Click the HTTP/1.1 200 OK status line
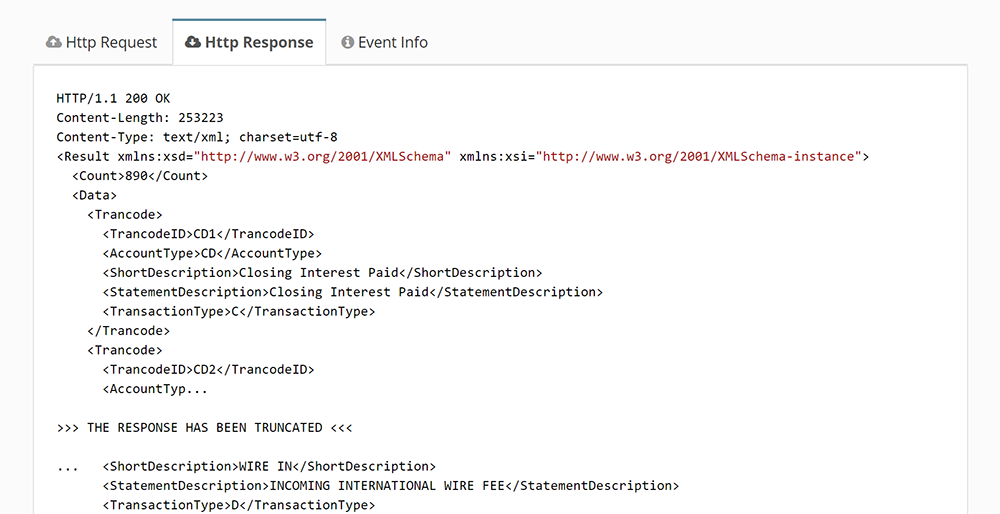 click(x=113, y=99)
